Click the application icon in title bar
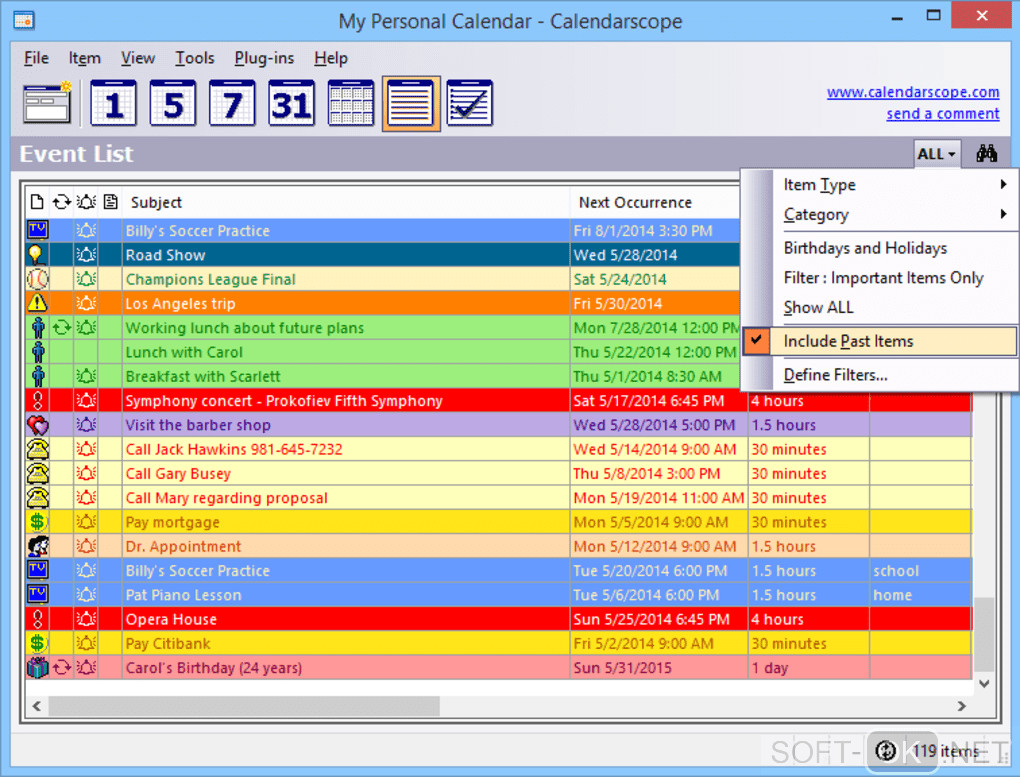This screenshot has width=1020, height=777. click(24, 21)
